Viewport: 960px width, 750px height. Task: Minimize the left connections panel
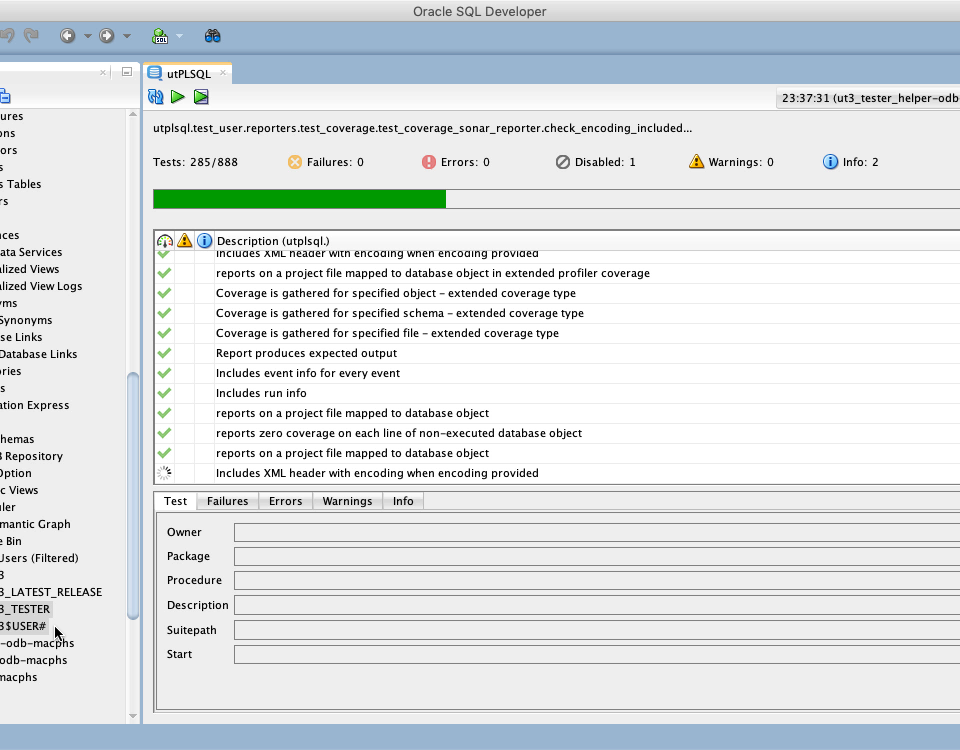tap(127, 72)
